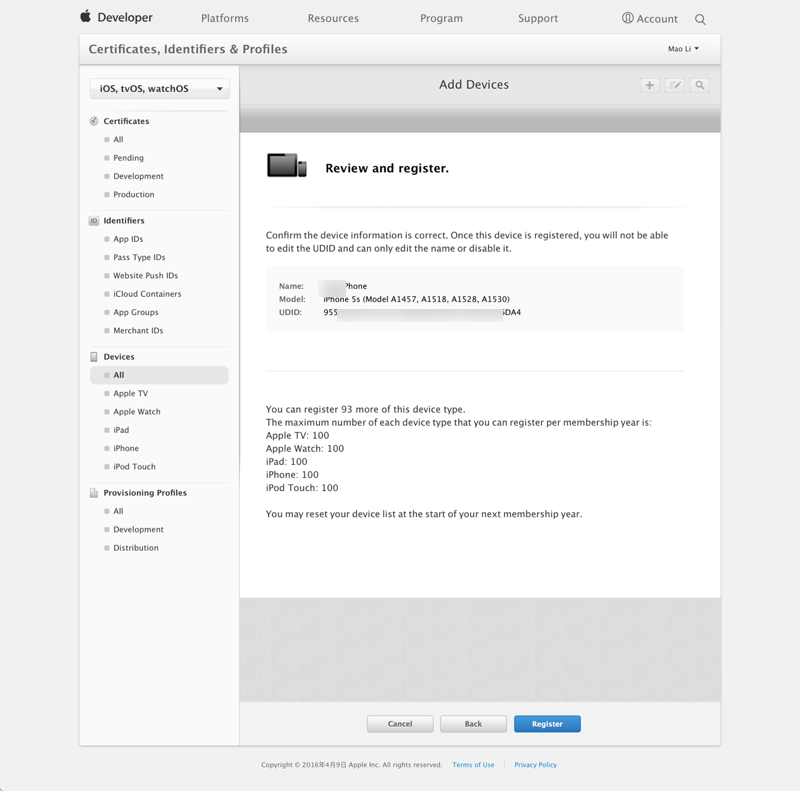
Task: Click the Back button
Action: (x=473, y=724)
